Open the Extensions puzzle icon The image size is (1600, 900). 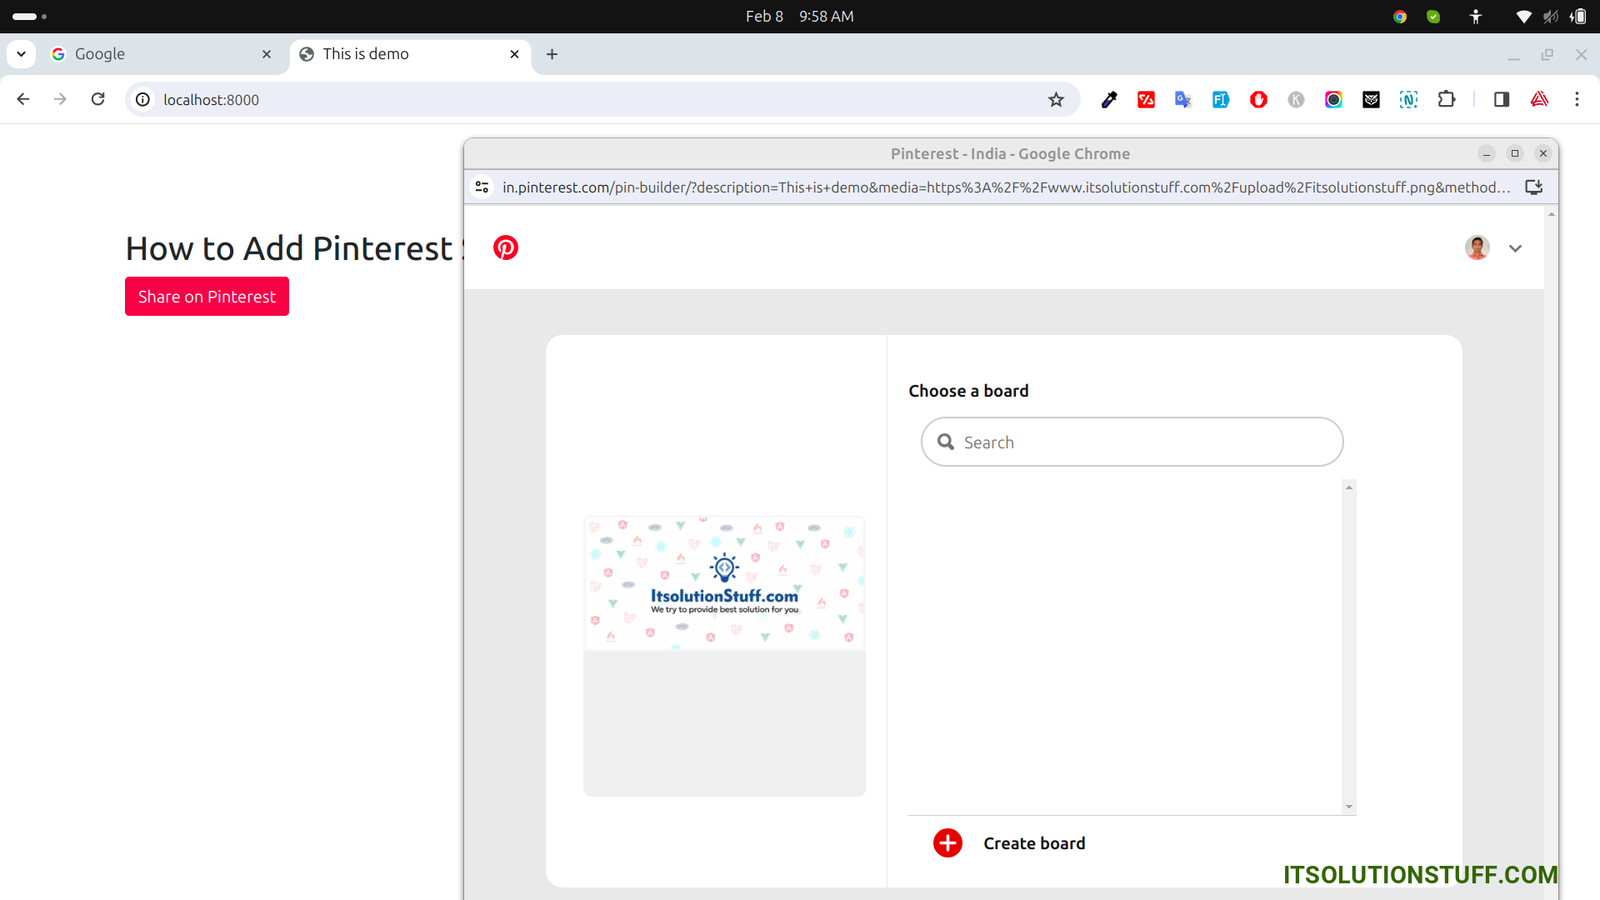(1446, 100)
